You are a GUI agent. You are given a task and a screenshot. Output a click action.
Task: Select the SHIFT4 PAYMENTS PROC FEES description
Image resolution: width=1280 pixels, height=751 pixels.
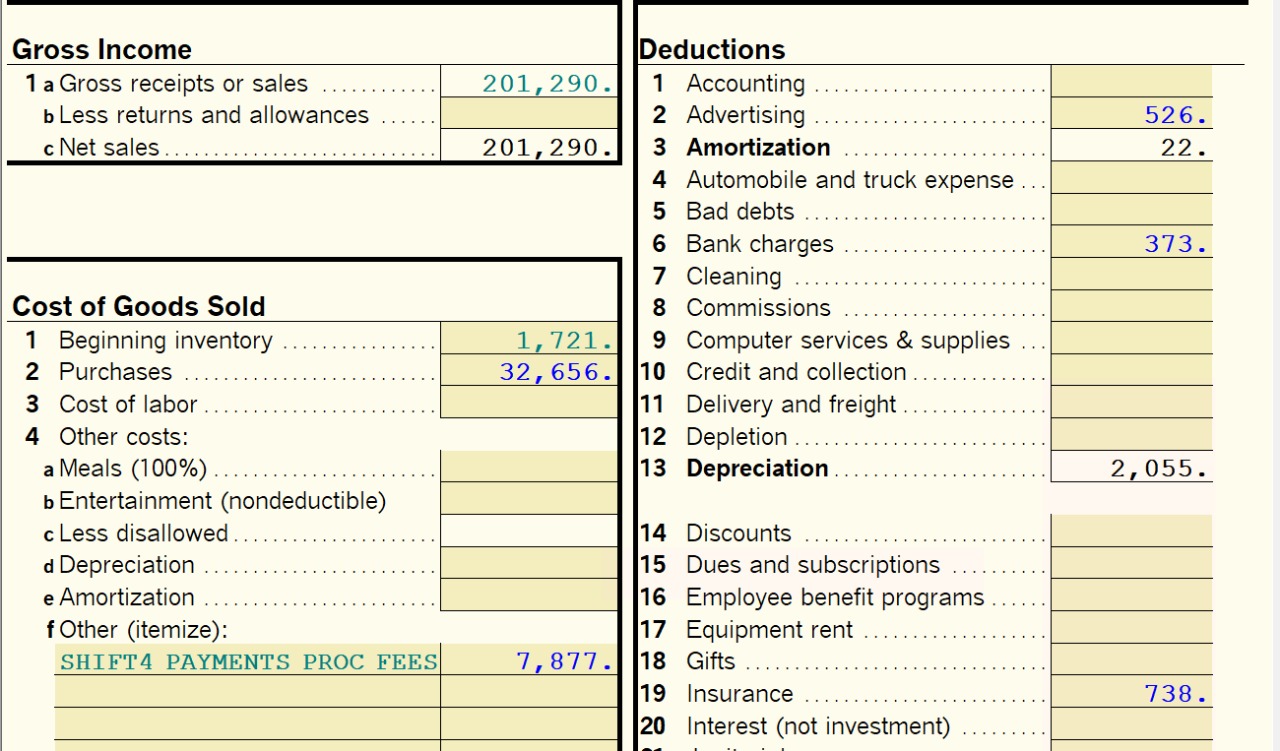tap(248, 662)
